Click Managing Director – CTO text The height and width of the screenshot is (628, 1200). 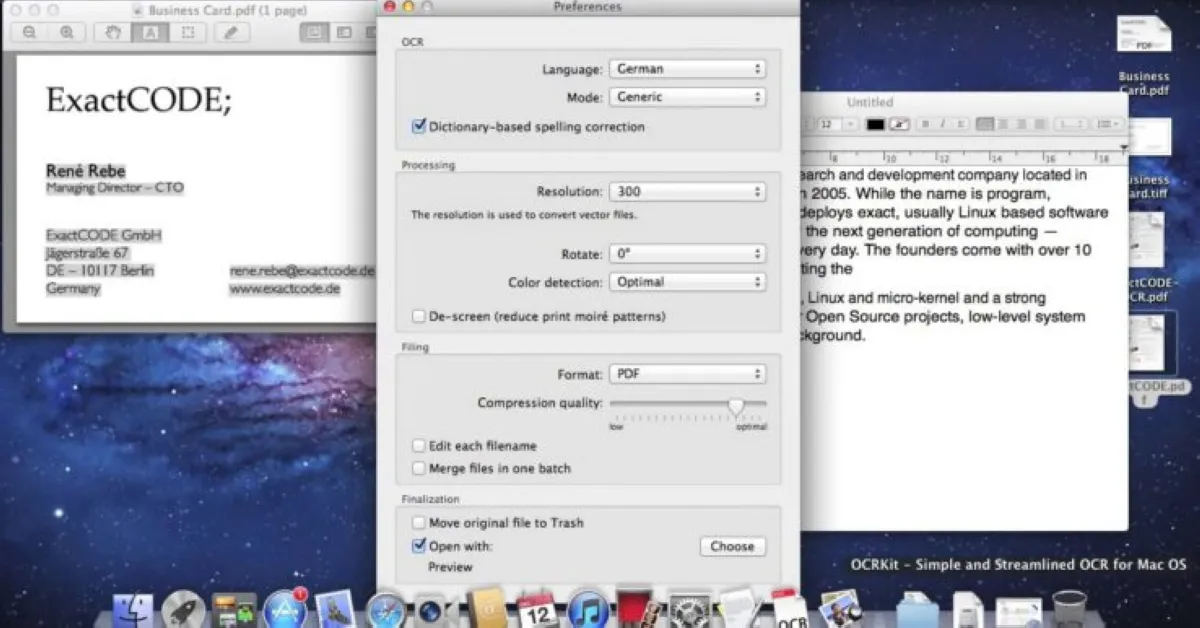pos(115,188)
